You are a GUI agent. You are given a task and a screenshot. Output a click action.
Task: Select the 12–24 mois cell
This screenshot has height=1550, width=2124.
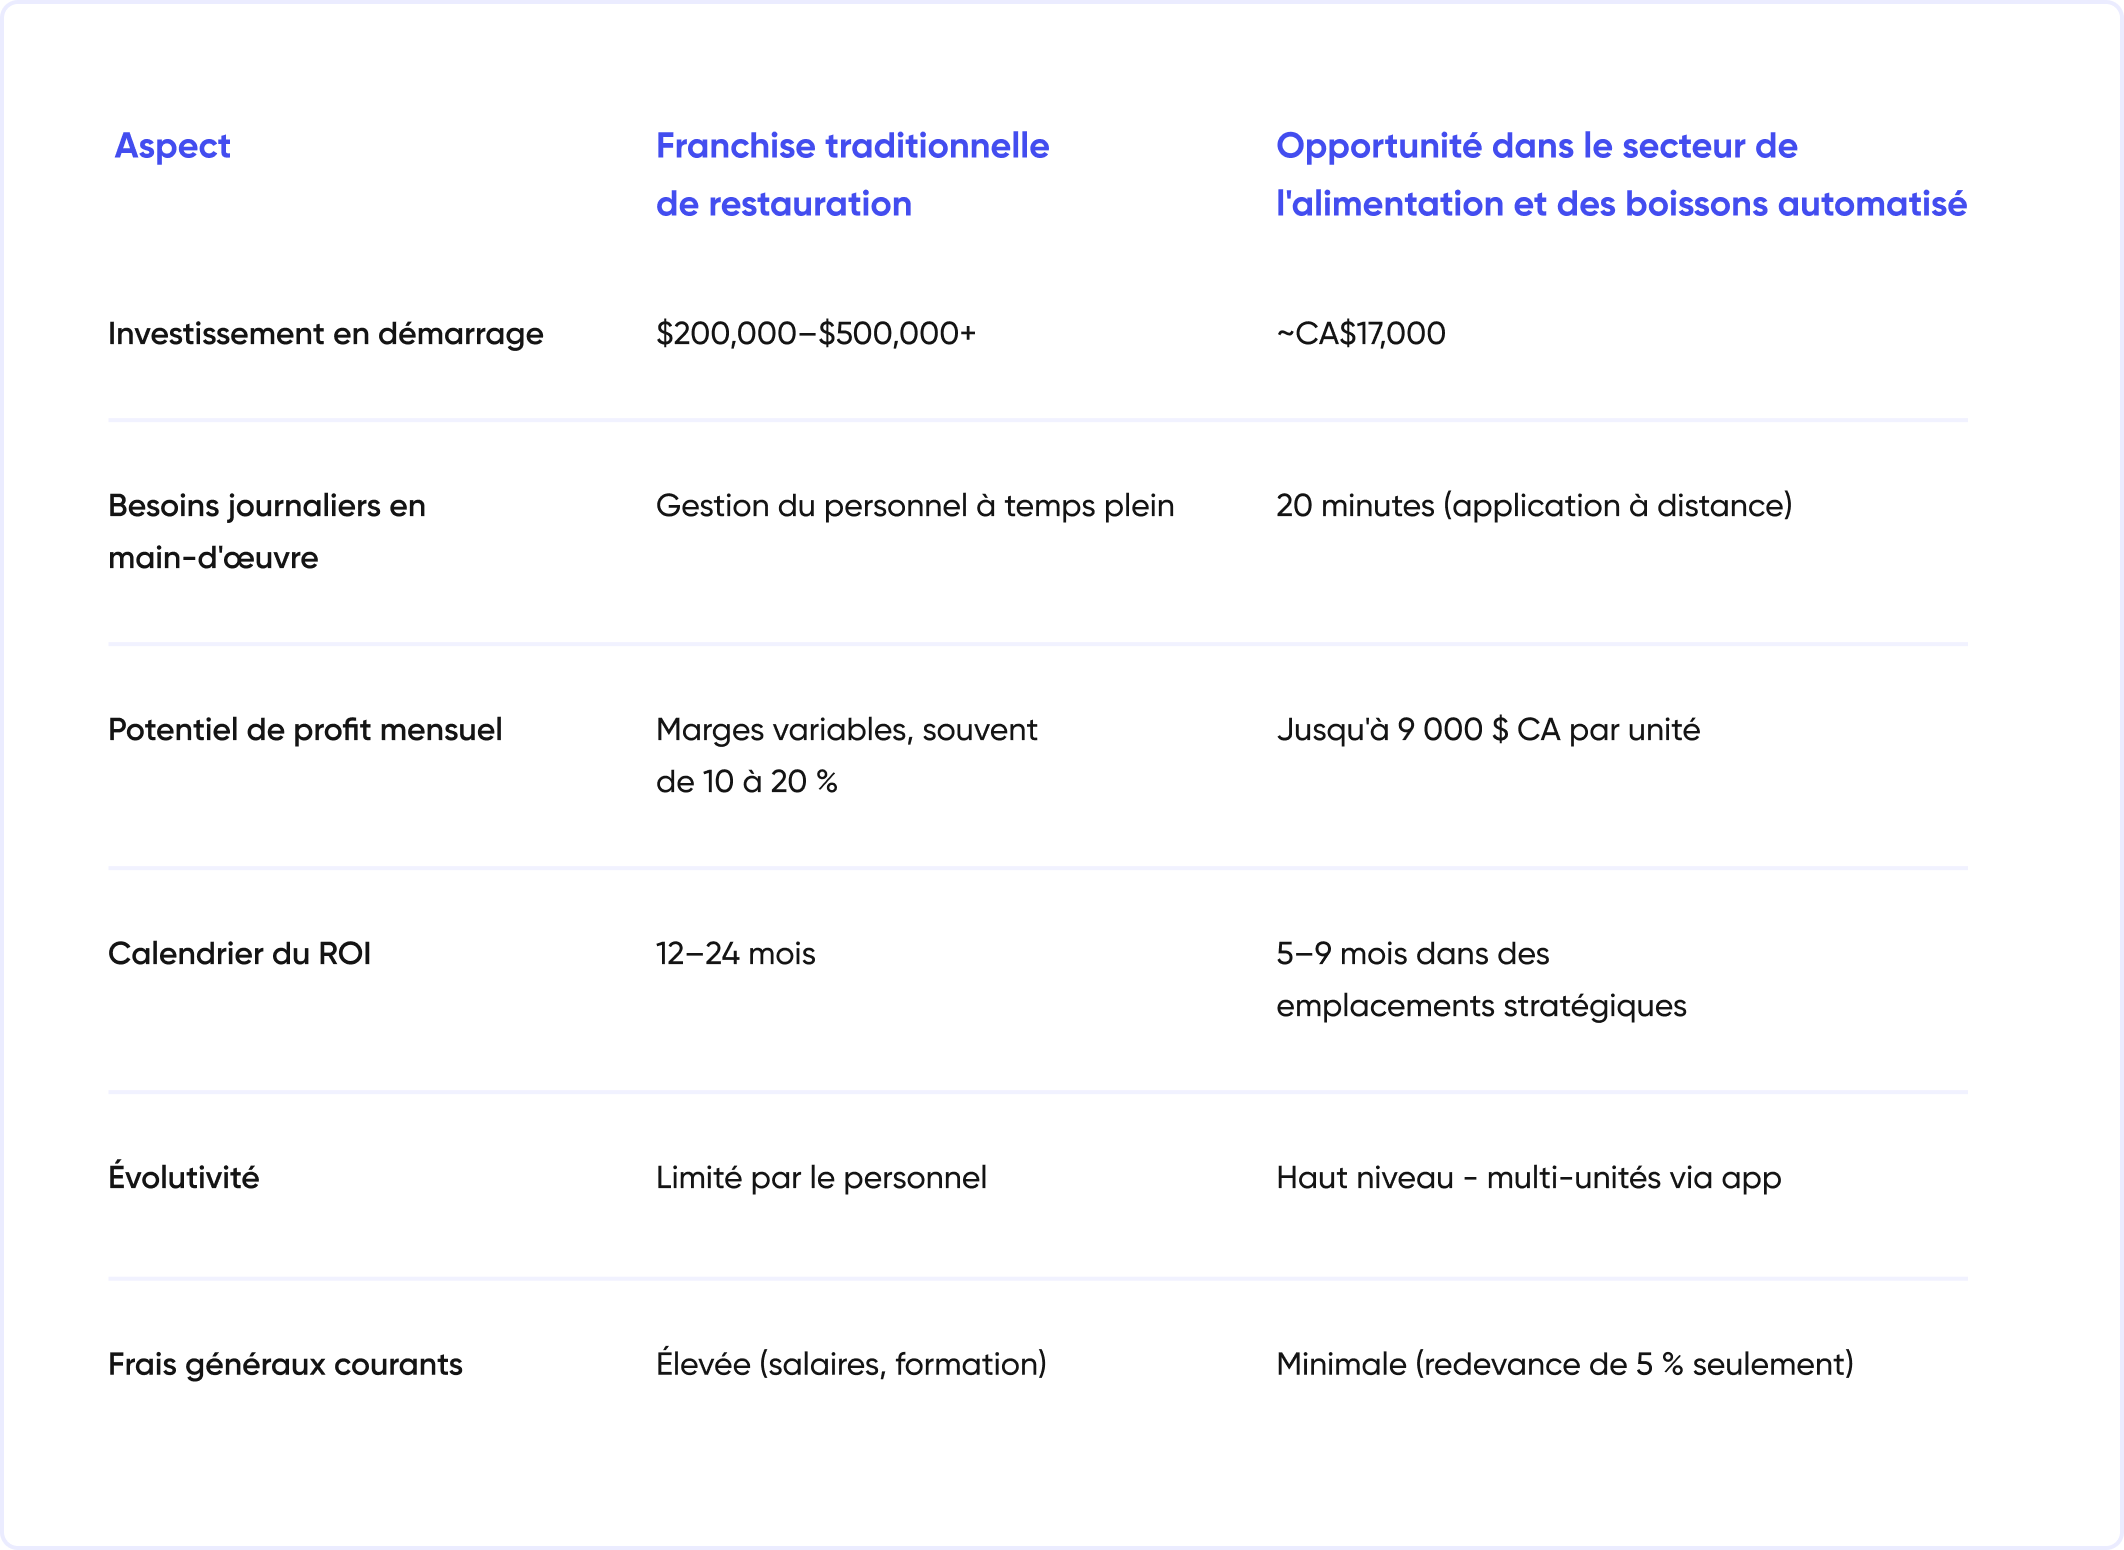735,954
